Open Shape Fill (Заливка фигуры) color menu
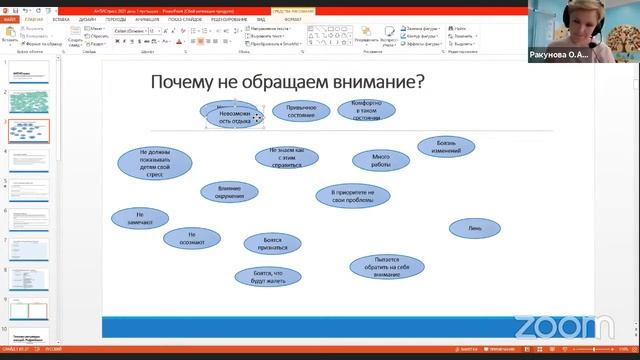This screenshot has height=360, width=640. tap(420, 29)
